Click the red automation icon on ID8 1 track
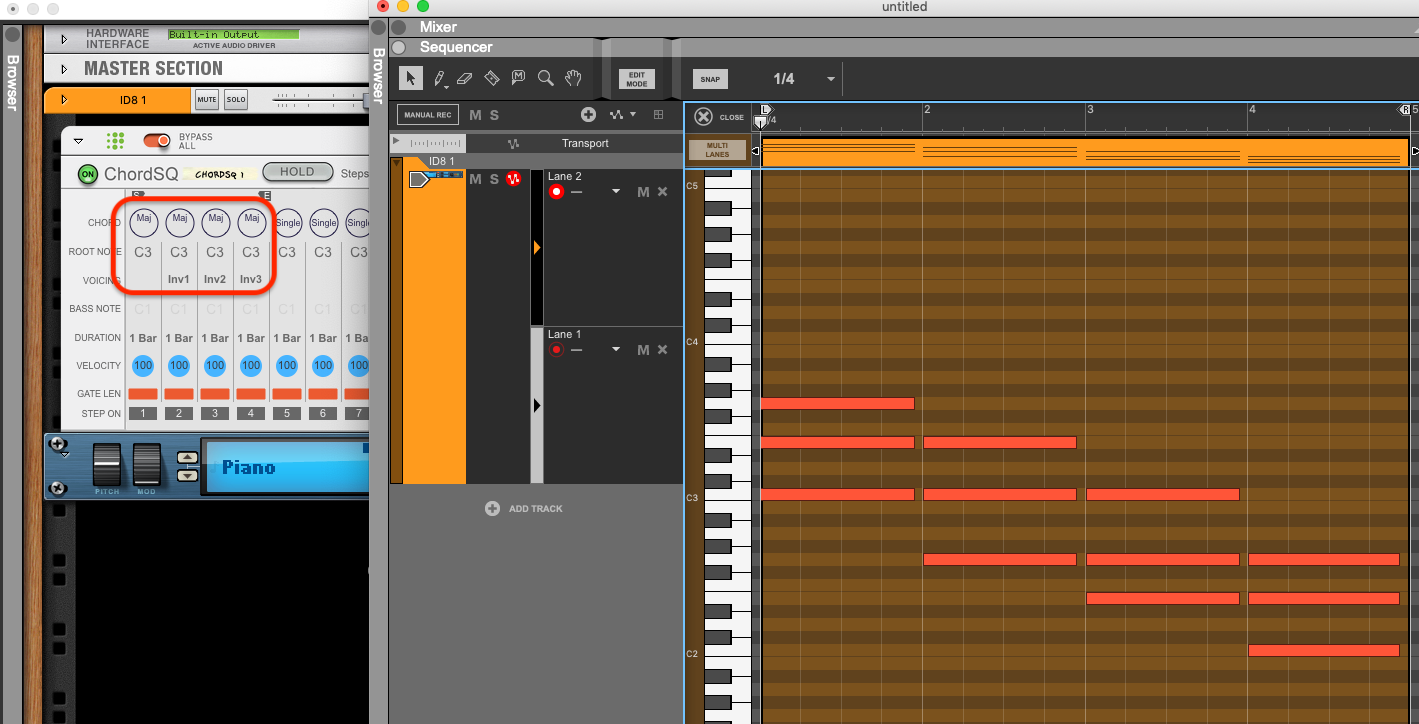This screenshot has height=724, width=1419. 514,179
